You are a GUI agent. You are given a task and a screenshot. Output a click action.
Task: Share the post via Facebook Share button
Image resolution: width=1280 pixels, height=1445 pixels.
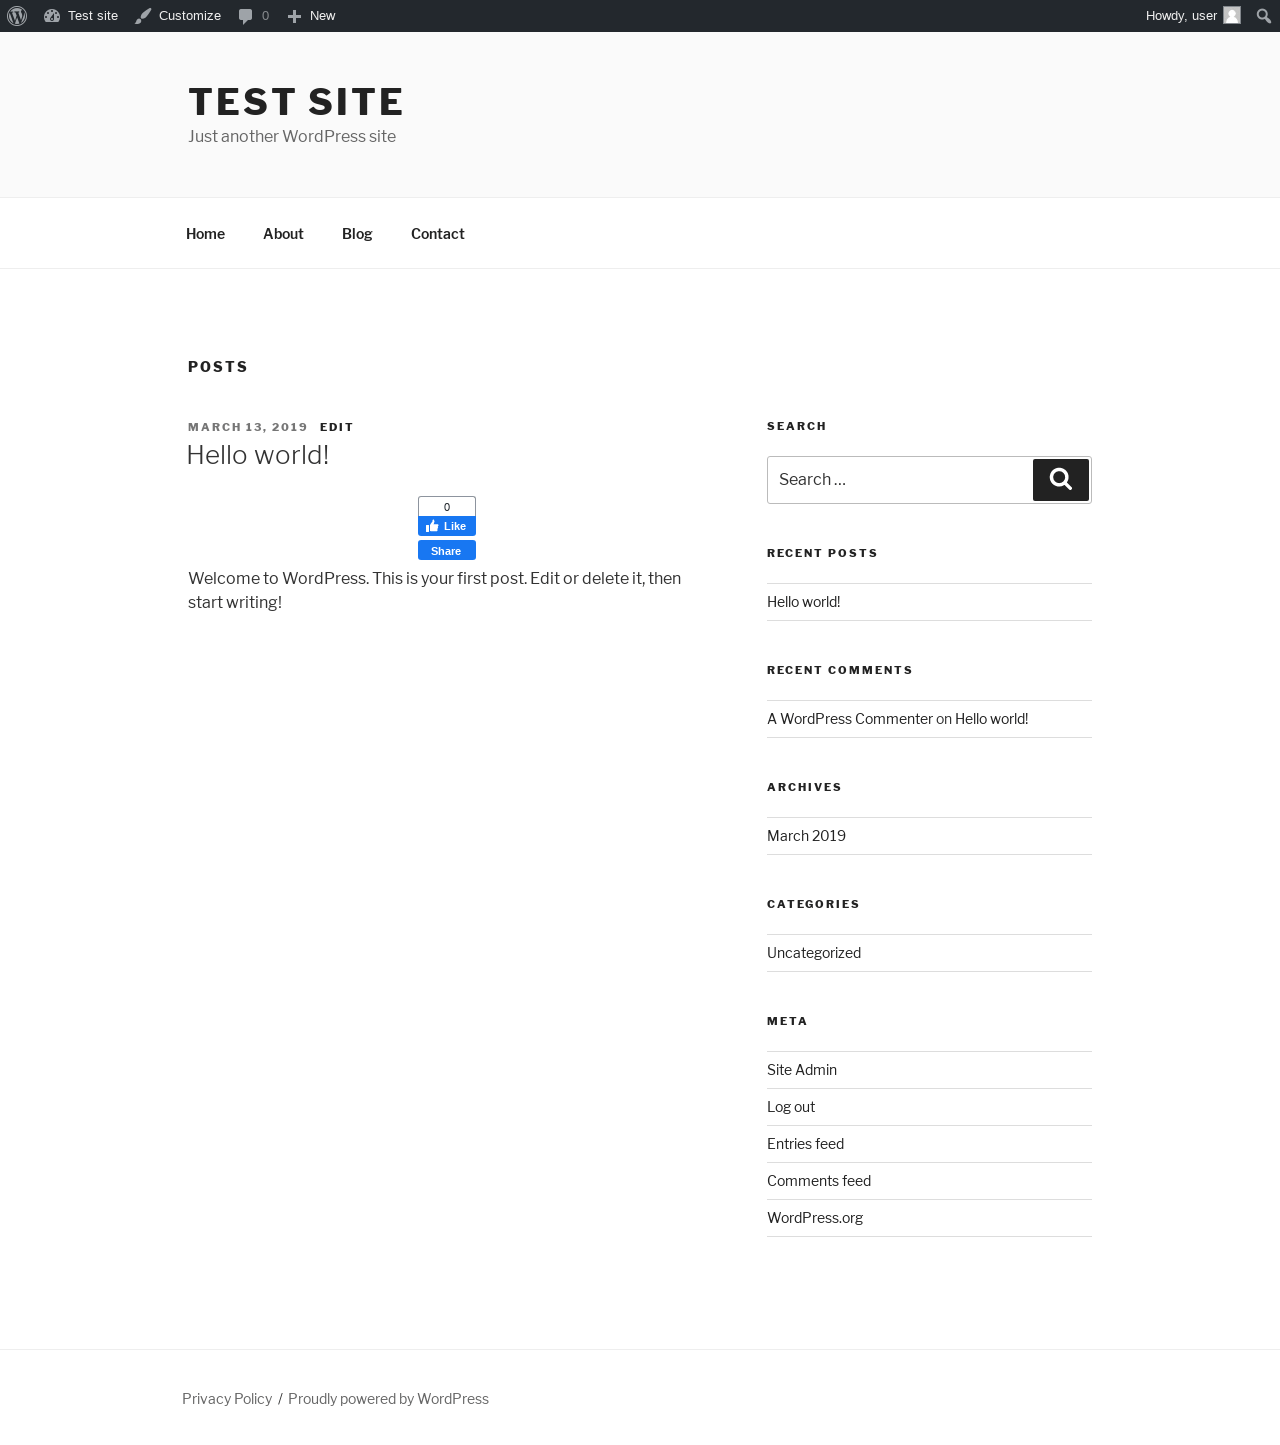tap(446, 551)
